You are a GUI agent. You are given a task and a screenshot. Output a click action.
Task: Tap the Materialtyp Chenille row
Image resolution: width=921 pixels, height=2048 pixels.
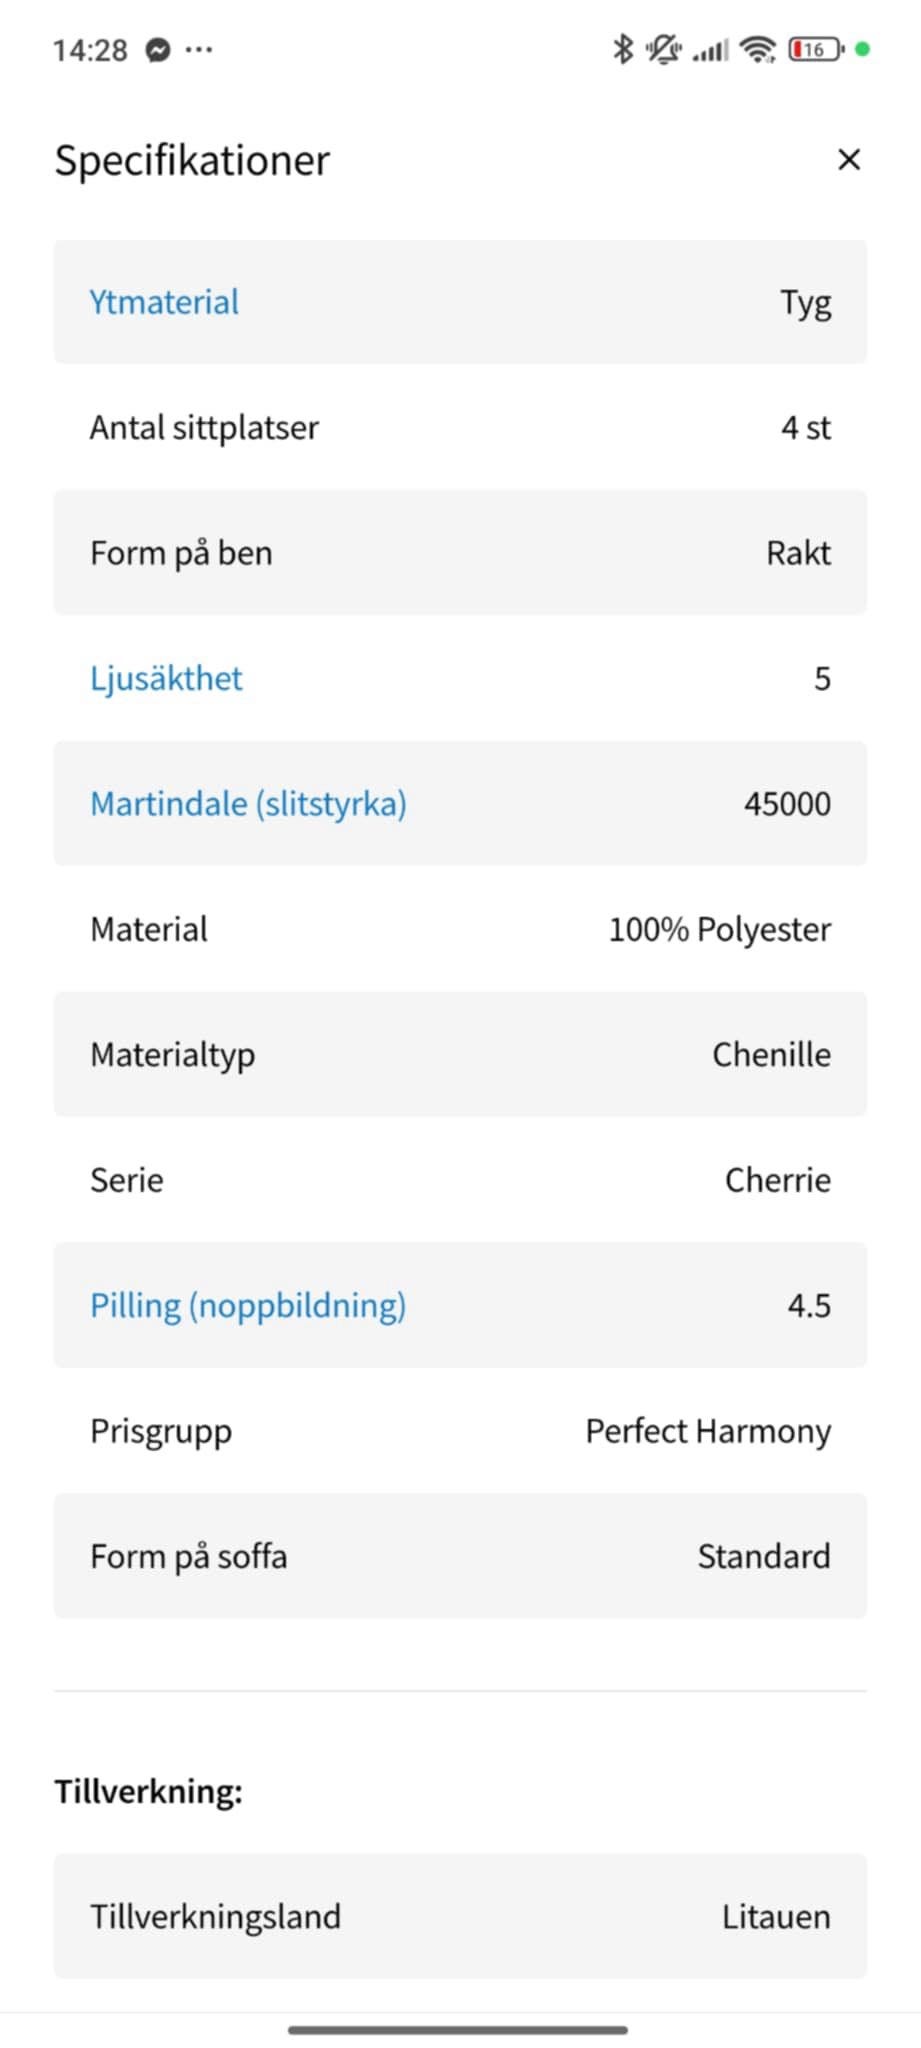pos(460,1054)
